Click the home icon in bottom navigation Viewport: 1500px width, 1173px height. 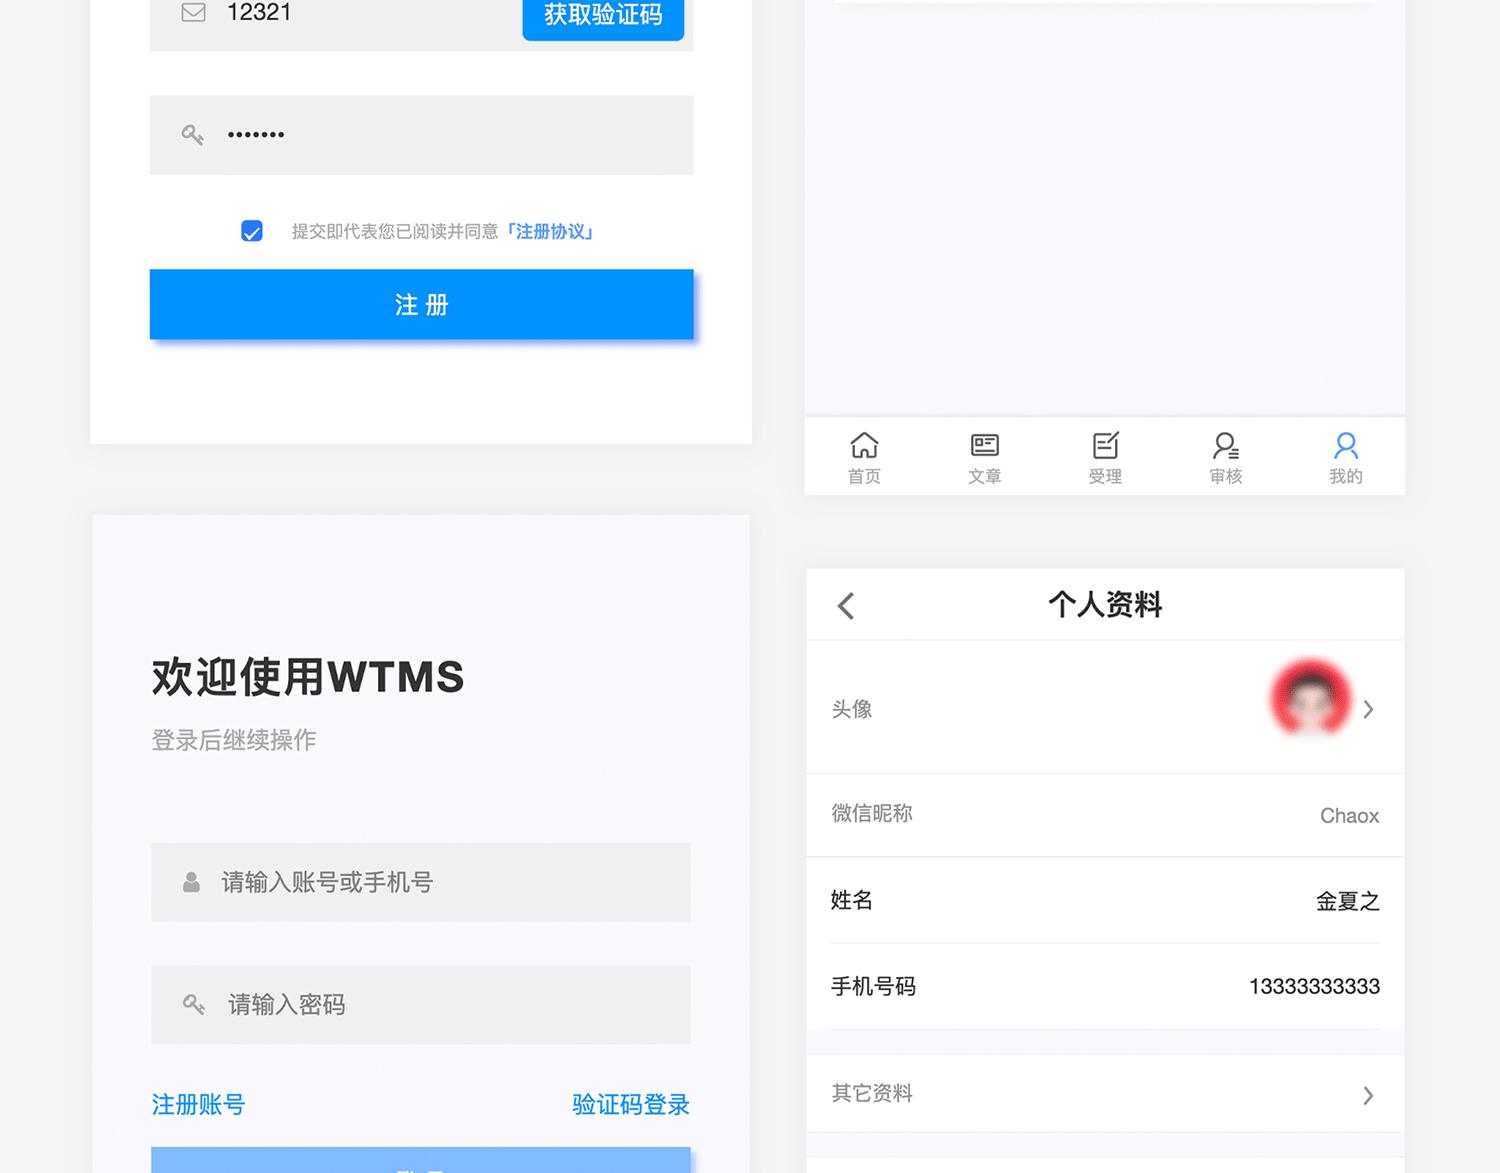click(864, 445)
